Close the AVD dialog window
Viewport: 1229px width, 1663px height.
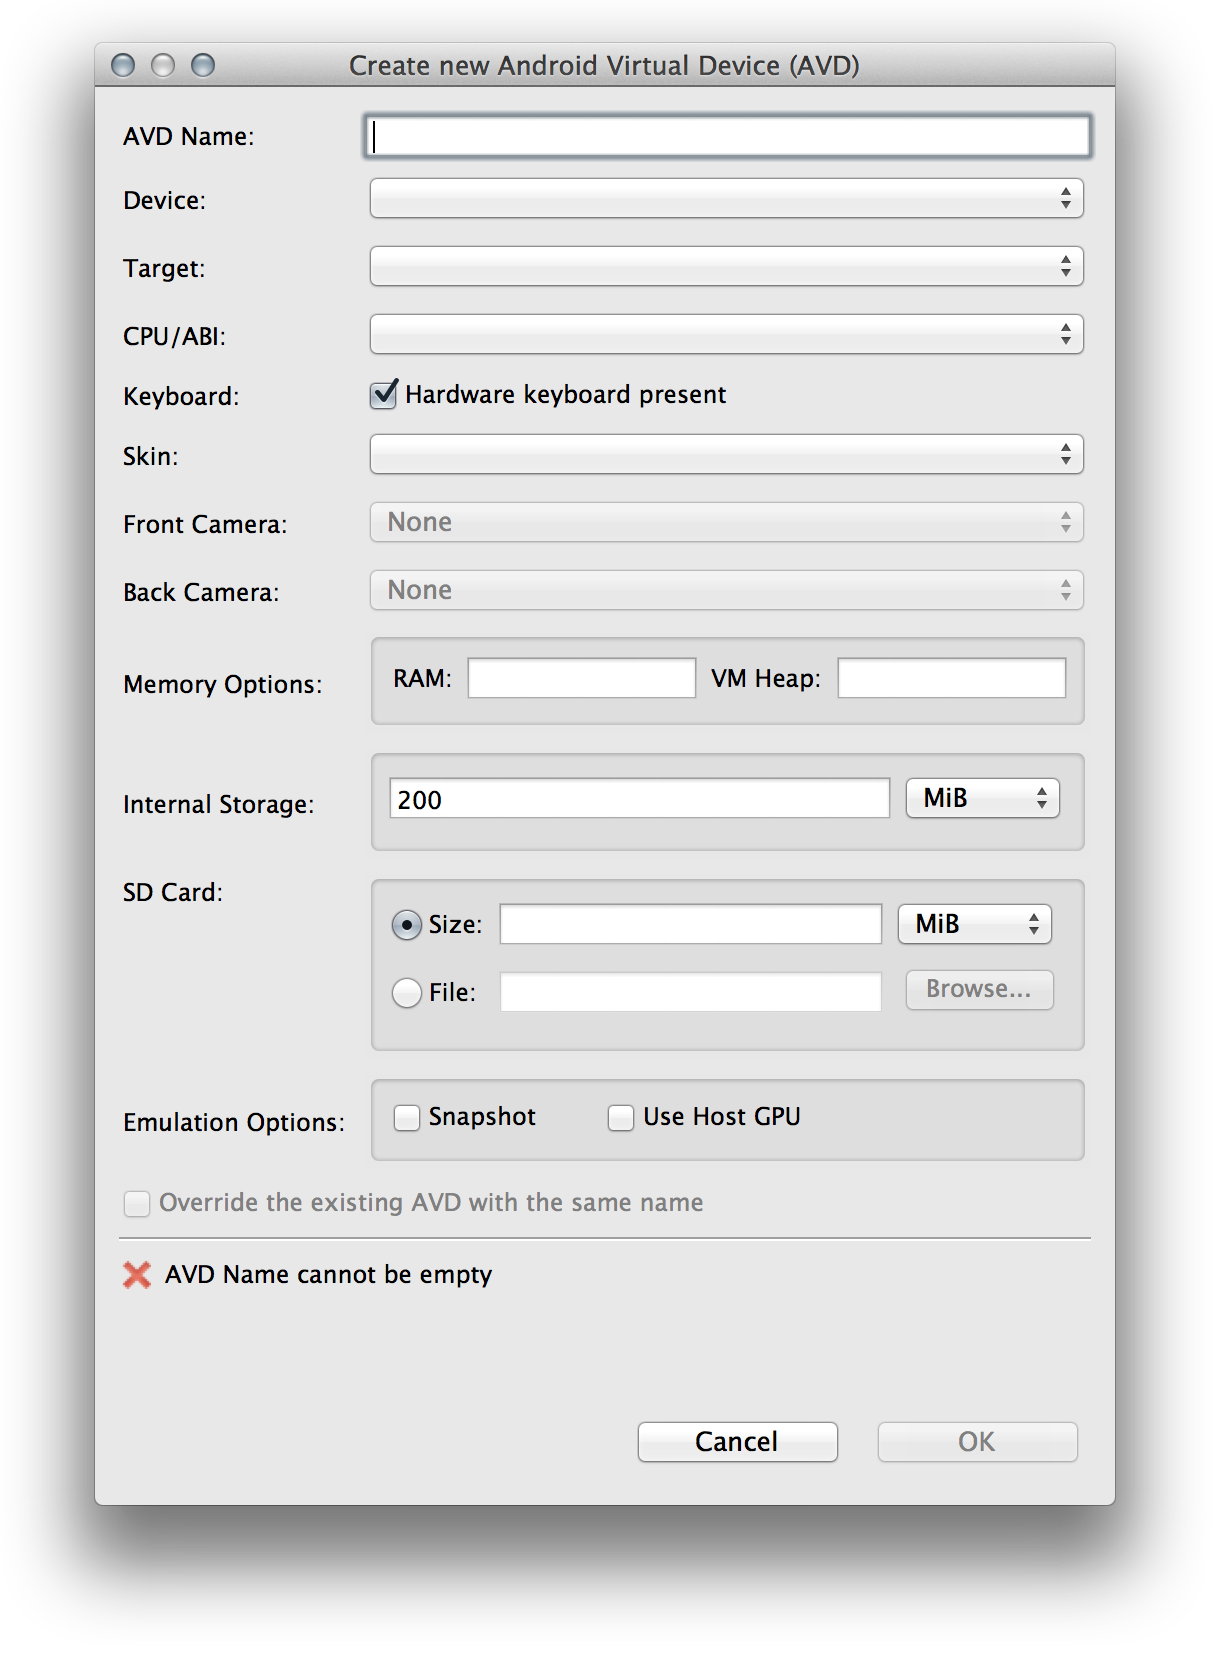pyautogui.click(x=123, y=65)
